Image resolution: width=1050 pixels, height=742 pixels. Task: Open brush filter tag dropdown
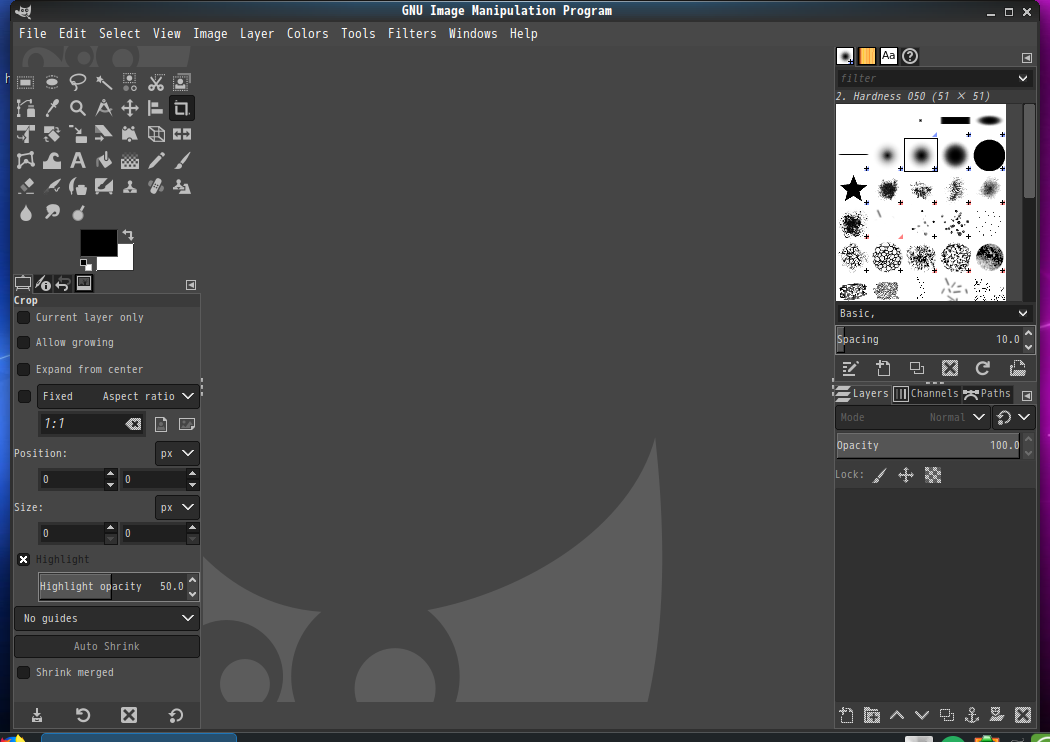1023,78
